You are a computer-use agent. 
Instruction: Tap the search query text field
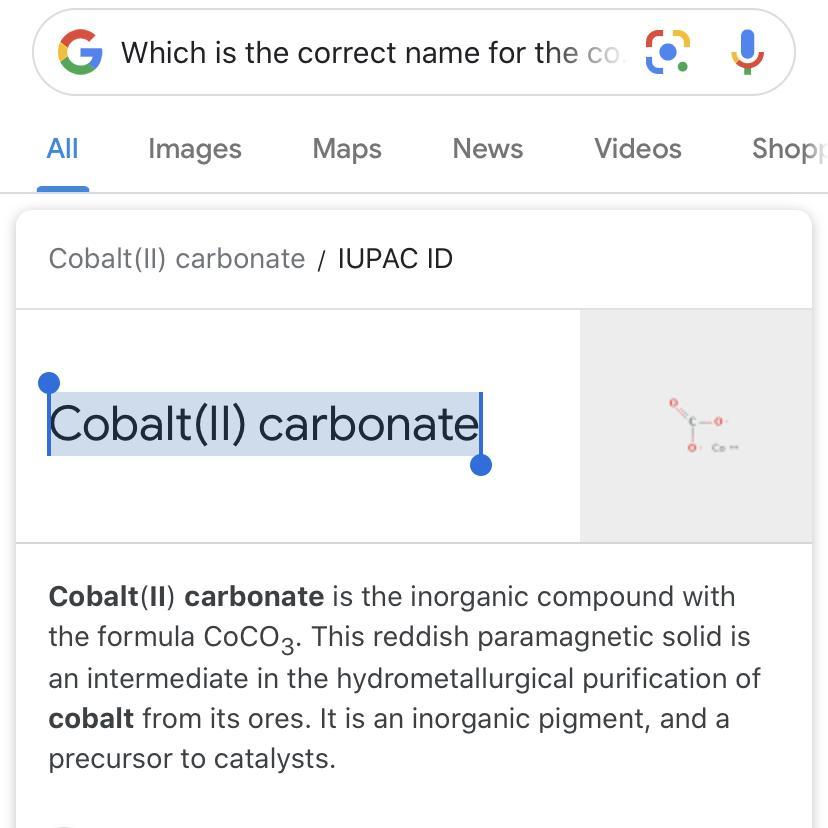(x=370, y=52)
